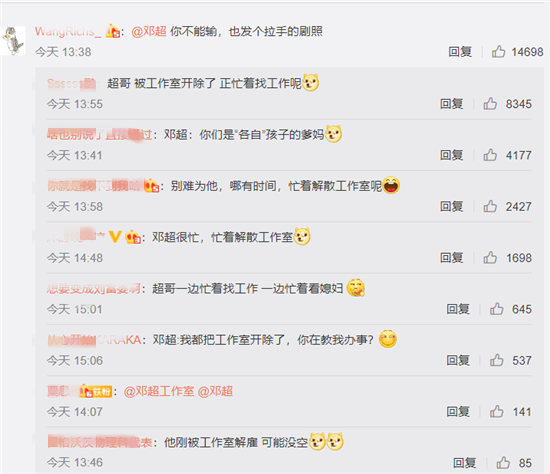This screenshot has height=474, width=550.
Task: Reply to the 13:41 comment
Action: (x=451, y=155)
